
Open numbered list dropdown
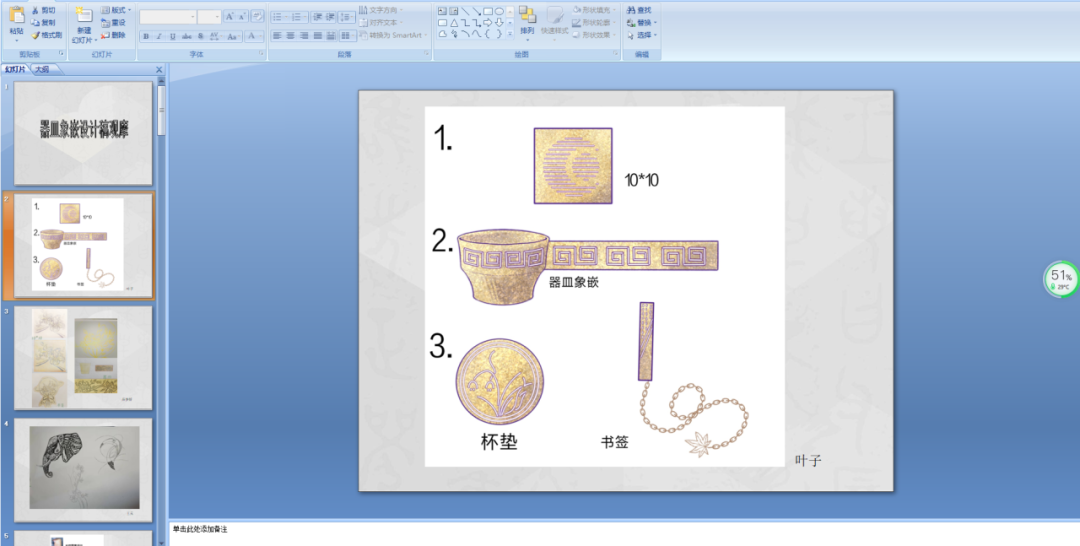click(300, 17)
